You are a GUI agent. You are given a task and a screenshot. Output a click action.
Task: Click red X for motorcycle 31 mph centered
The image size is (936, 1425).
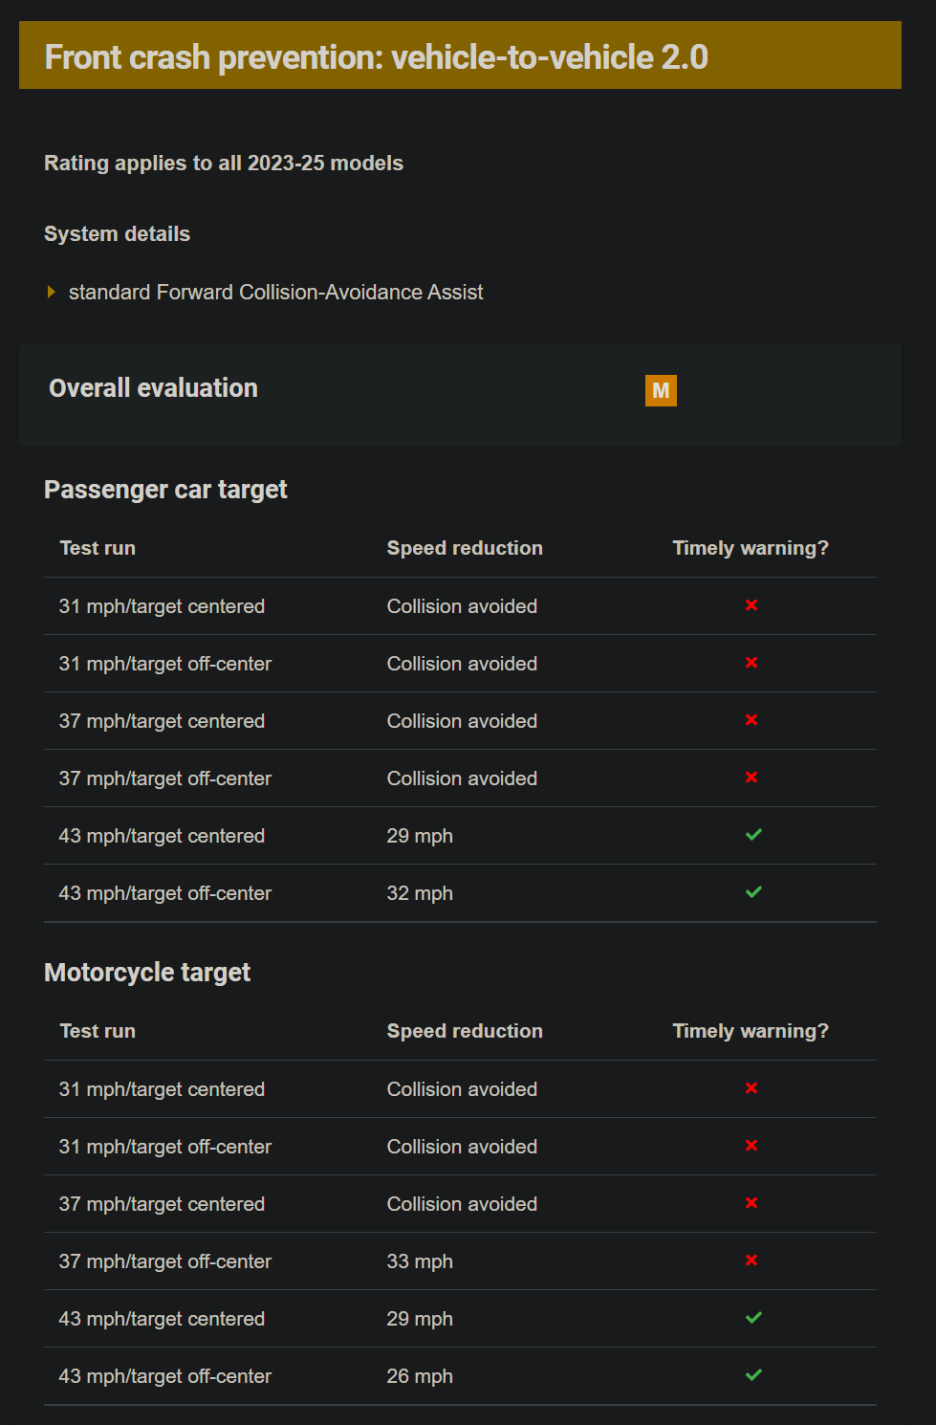click(751, 1088)
